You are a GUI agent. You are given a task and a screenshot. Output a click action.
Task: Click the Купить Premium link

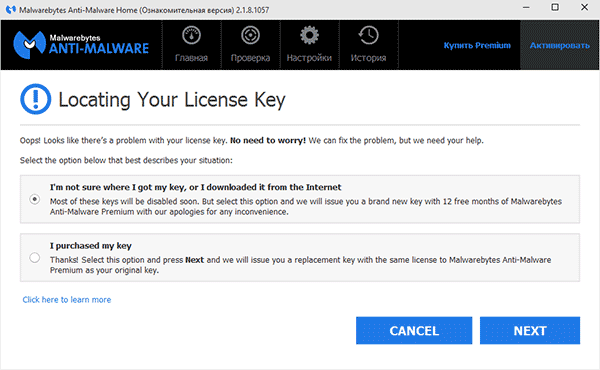coord(477,46)
